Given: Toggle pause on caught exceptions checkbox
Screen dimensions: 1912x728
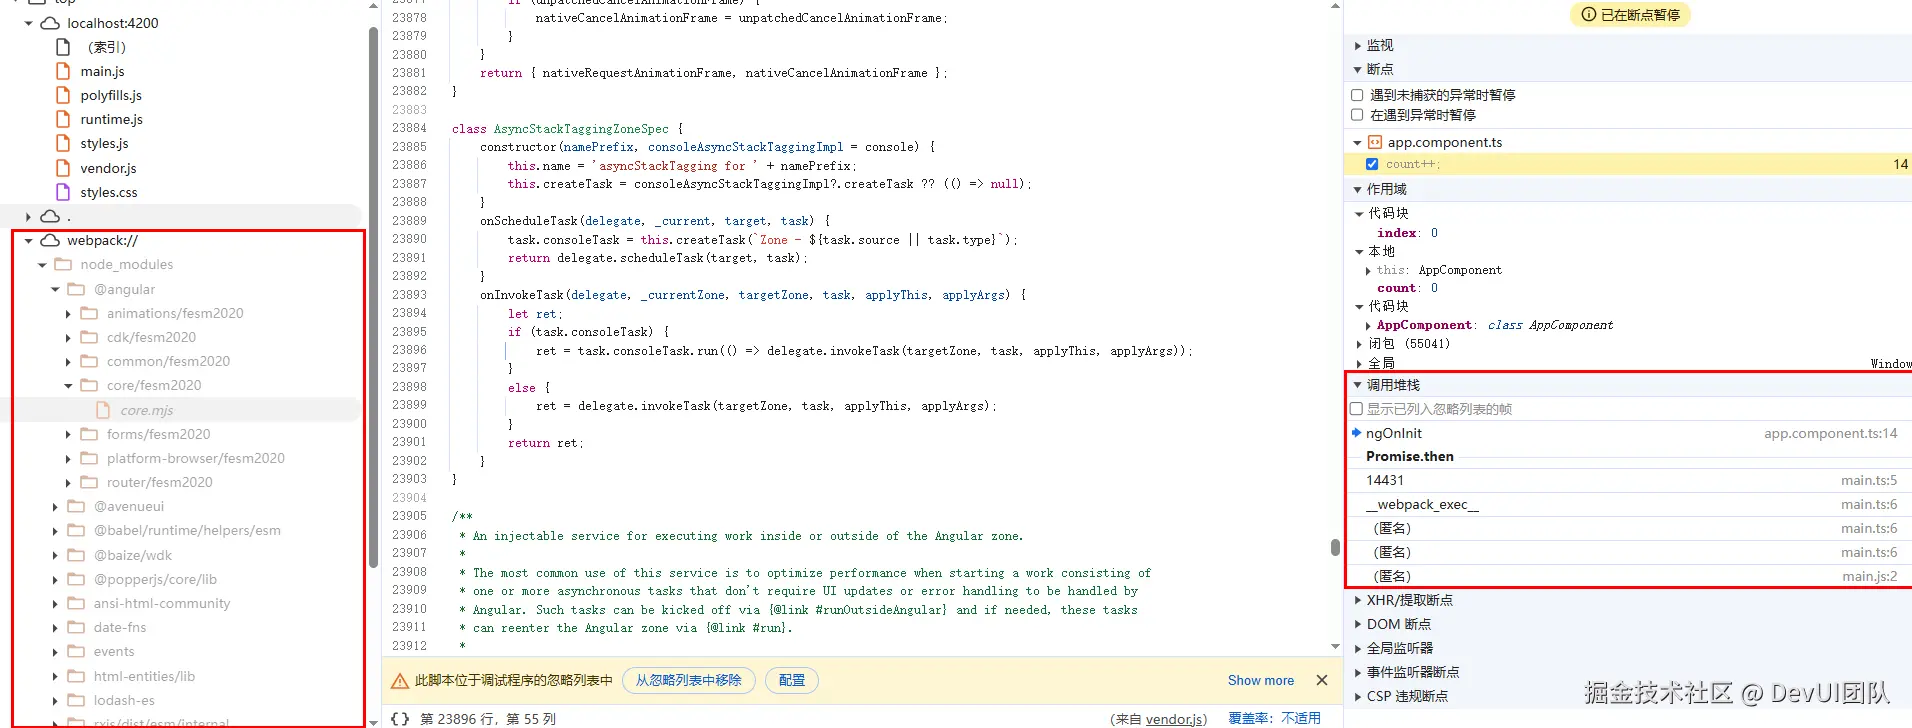Looking at the screenshot, I should pos(1357,115).
